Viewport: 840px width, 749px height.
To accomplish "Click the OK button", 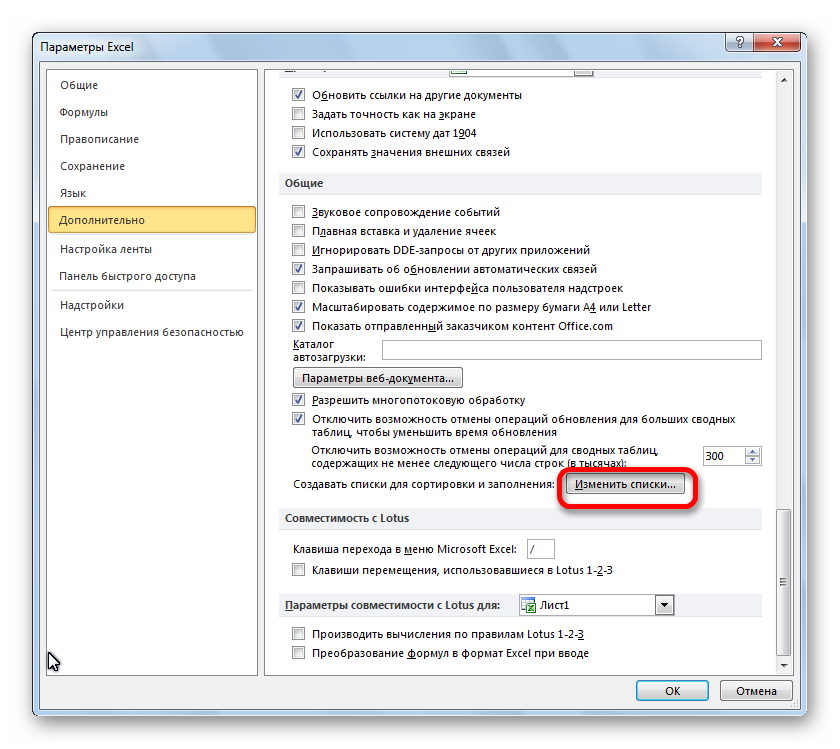I will pyautogui.click(x=672, y=691).
